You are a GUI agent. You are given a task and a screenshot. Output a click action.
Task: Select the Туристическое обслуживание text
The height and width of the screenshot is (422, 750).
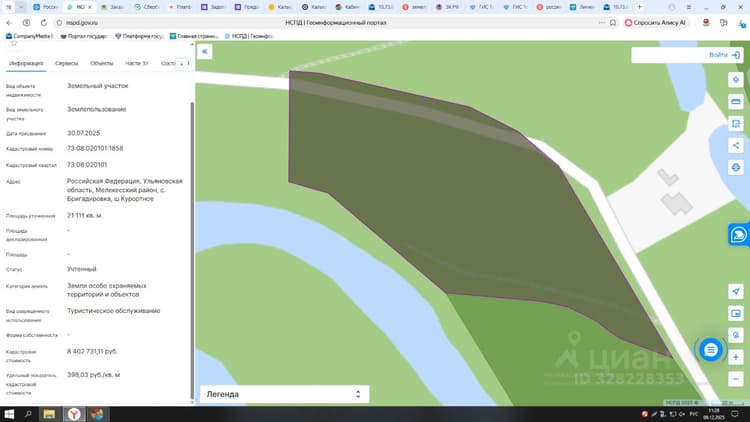[x=113, y=311]
